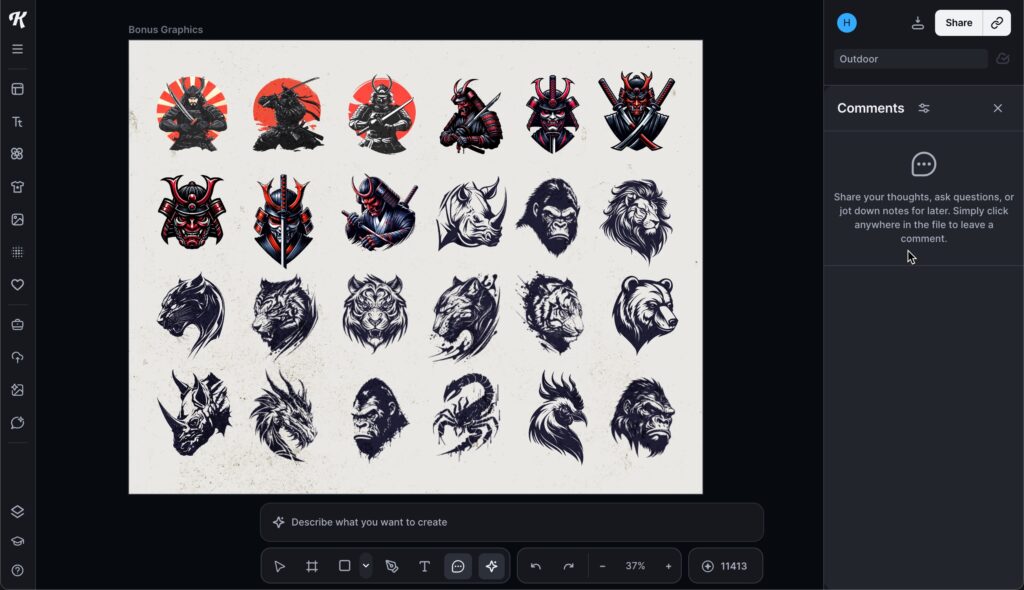
Task: Open the Templates panel icon
Action: coord(18,89)
